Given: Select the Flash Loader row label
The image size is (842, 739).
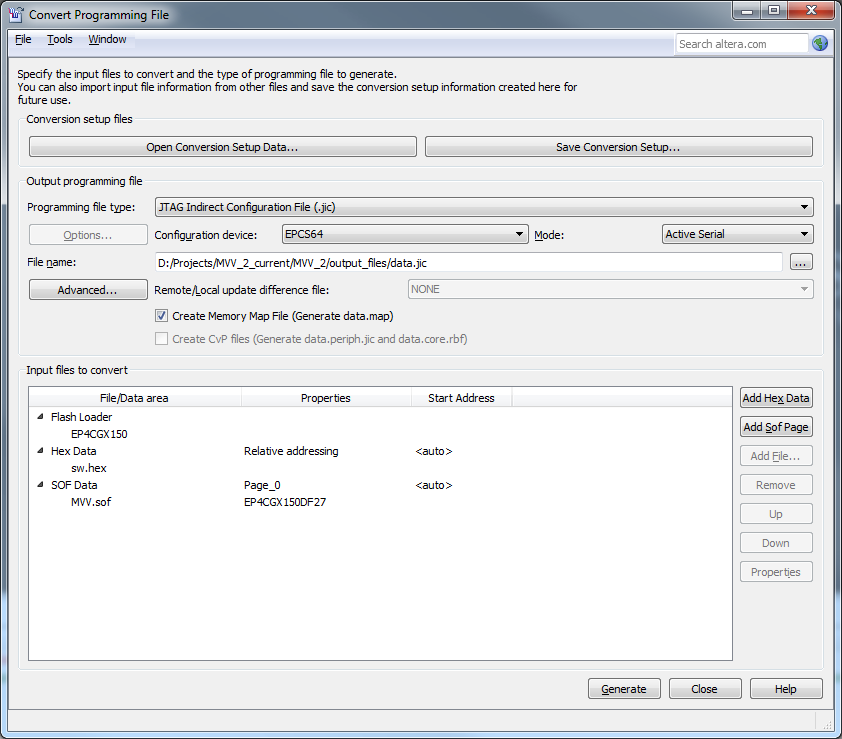Looking at the screenshot, I should coord(82,417).
